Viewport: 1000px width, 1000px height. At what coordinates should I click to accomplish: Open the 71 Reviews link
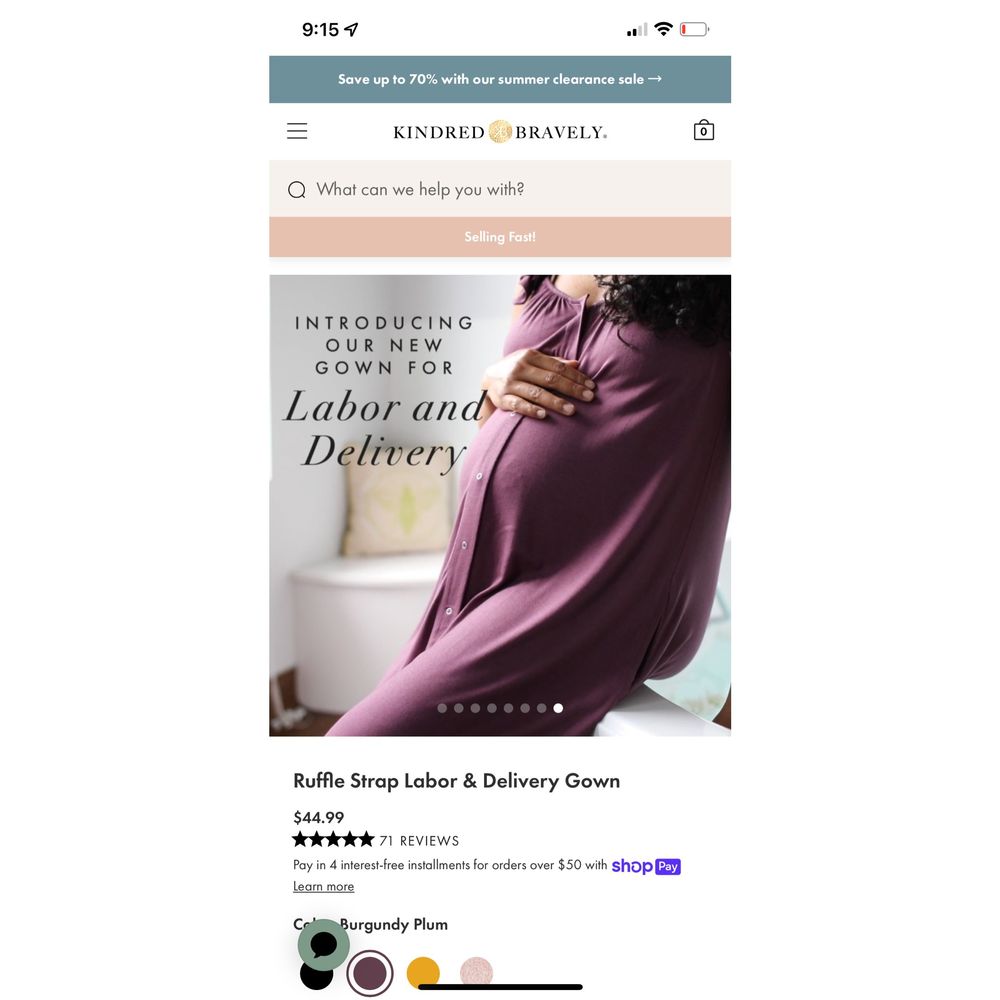pos(419,841)
